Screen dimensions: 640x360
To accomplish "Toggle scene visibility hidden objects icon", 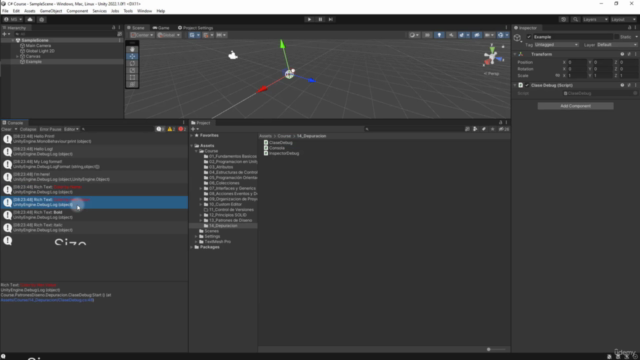I will (x=477, y=35).
